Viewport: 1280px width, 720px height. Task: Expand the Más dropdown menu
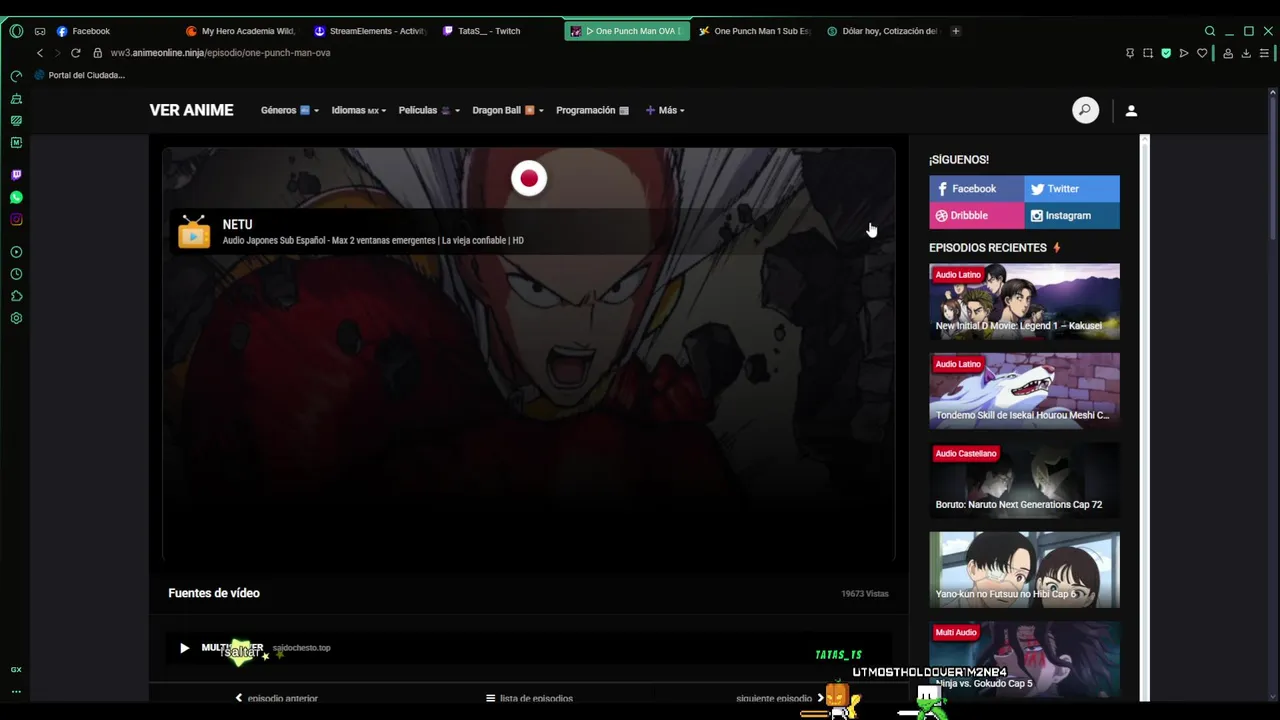pos(665,110)
